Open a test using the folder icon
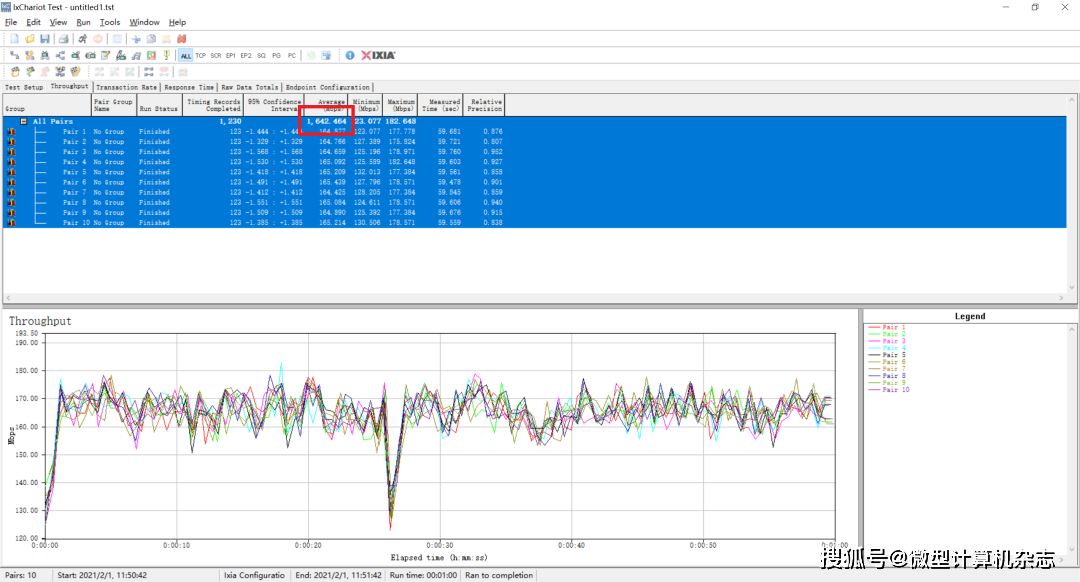This screenshot has width=1080, height=582. pos(30,39)
